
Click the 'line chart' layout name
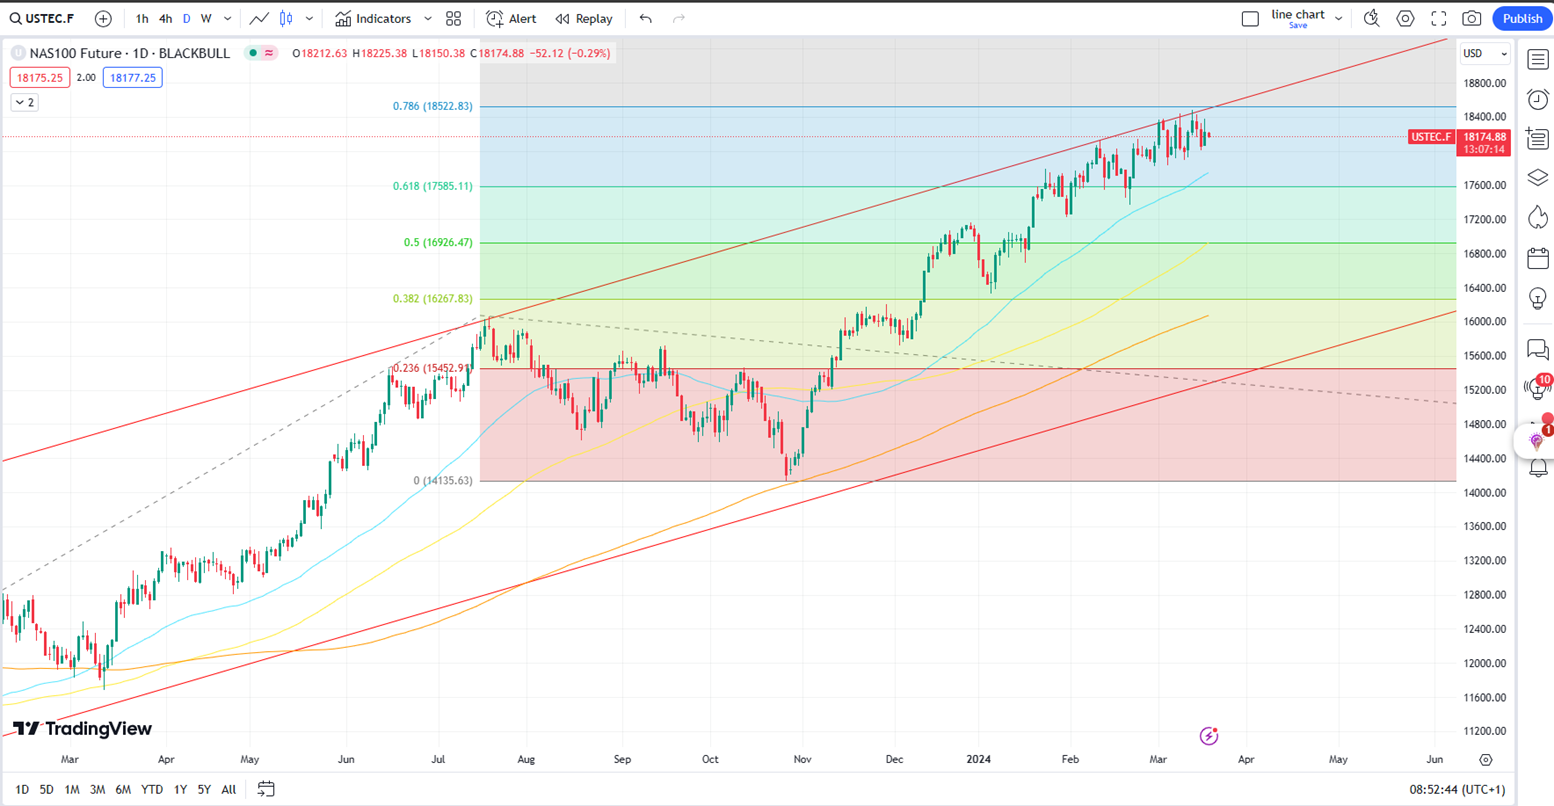point(1298,15)
